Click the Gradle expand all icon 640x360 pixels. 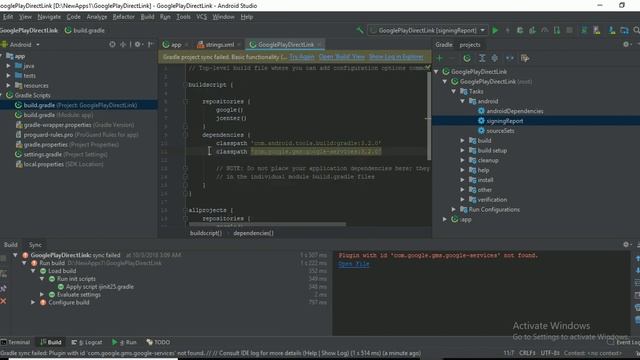(x=482, y=58)
